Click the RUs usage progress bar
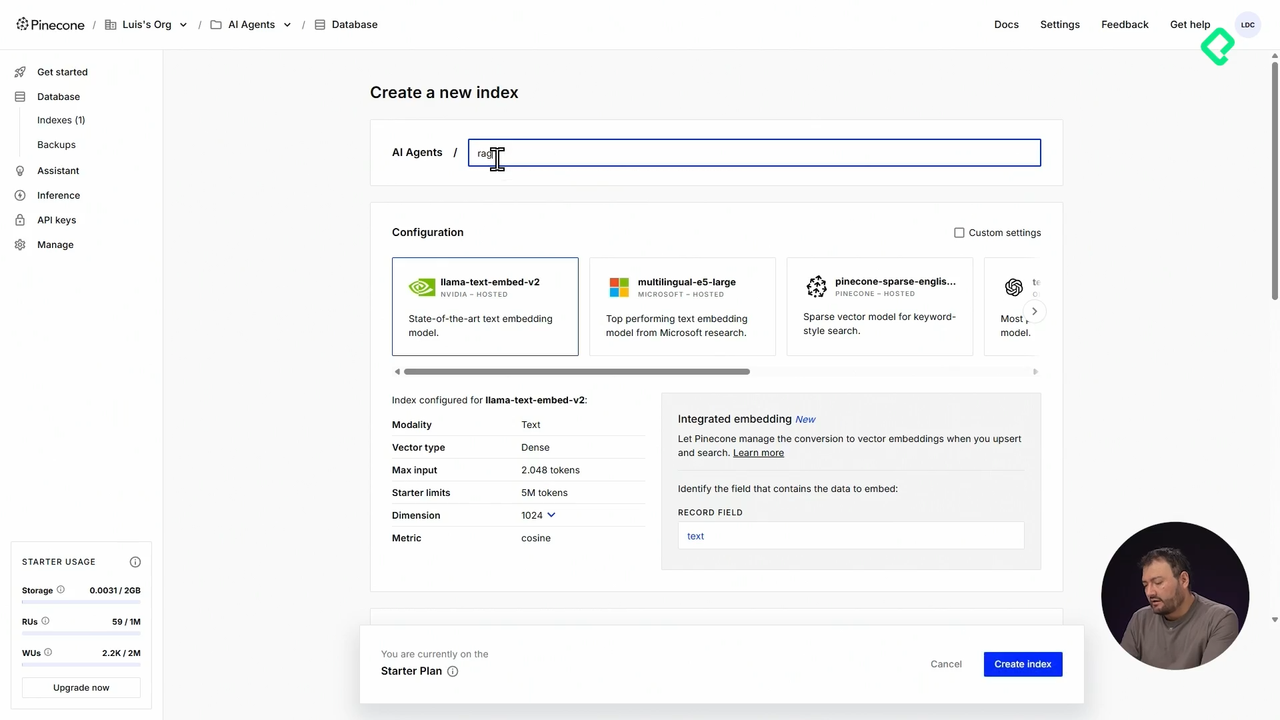This screenshot has height=720, width=1280. (x=81, y=634)
